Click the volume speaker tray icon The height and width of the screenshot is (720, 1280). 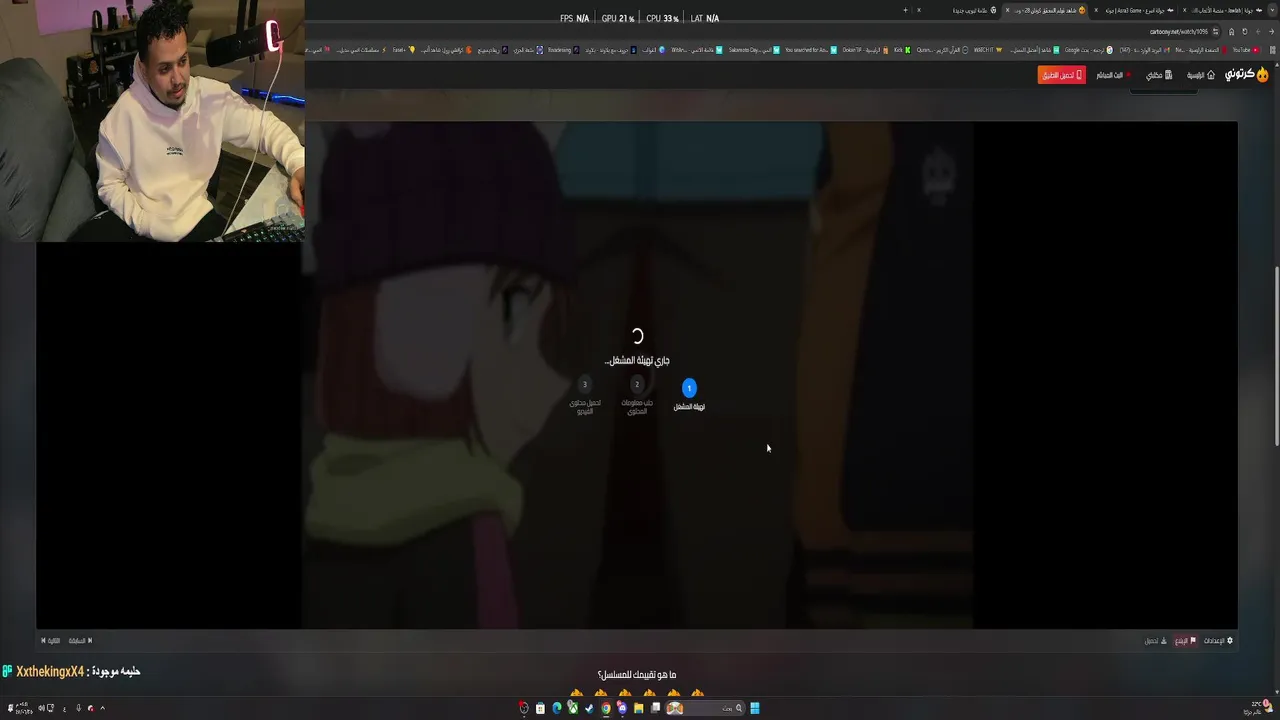click(41, 708)
